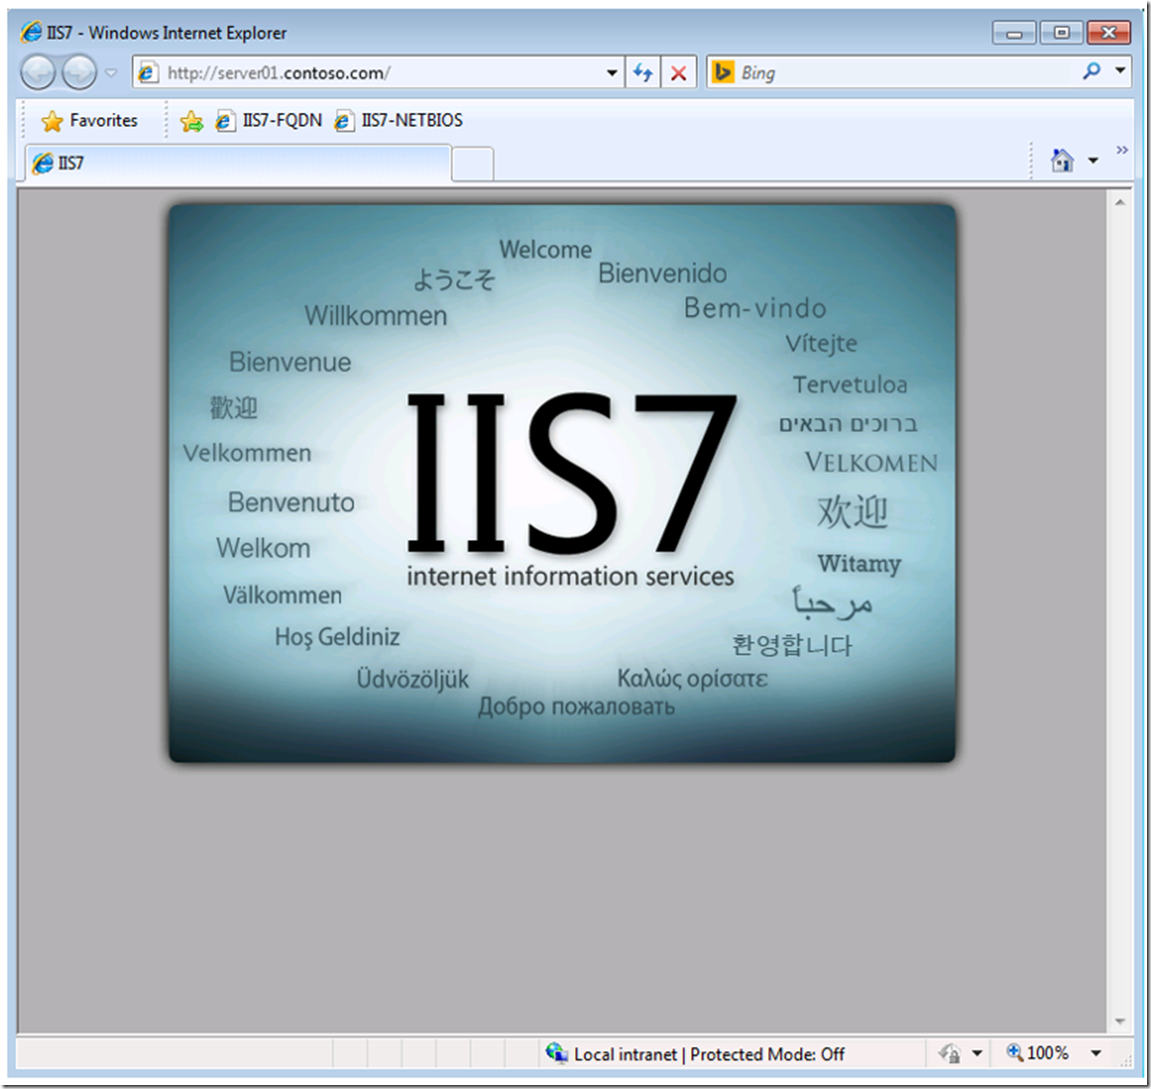Click the Back navigation arrow
This screenshot has width=1151, height=1089.
tap(37, 73)
